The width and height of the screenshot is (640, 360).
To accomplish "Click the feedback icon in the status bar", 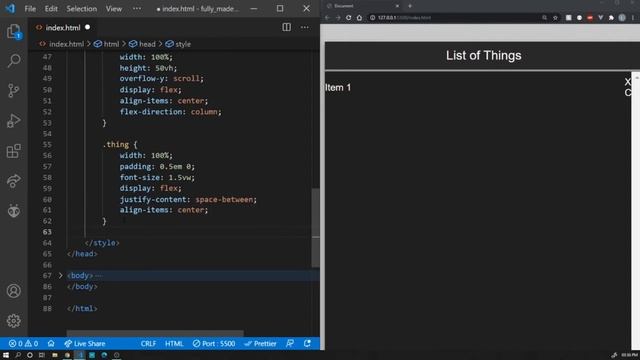I will tap(290, 344).
